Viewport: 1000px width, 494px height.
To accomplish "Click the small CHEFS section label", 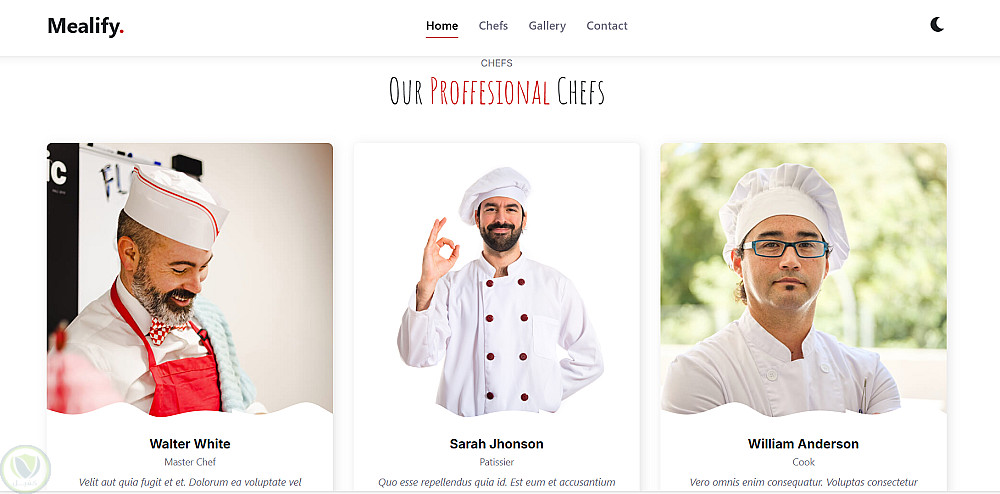I will pos(497,63).
